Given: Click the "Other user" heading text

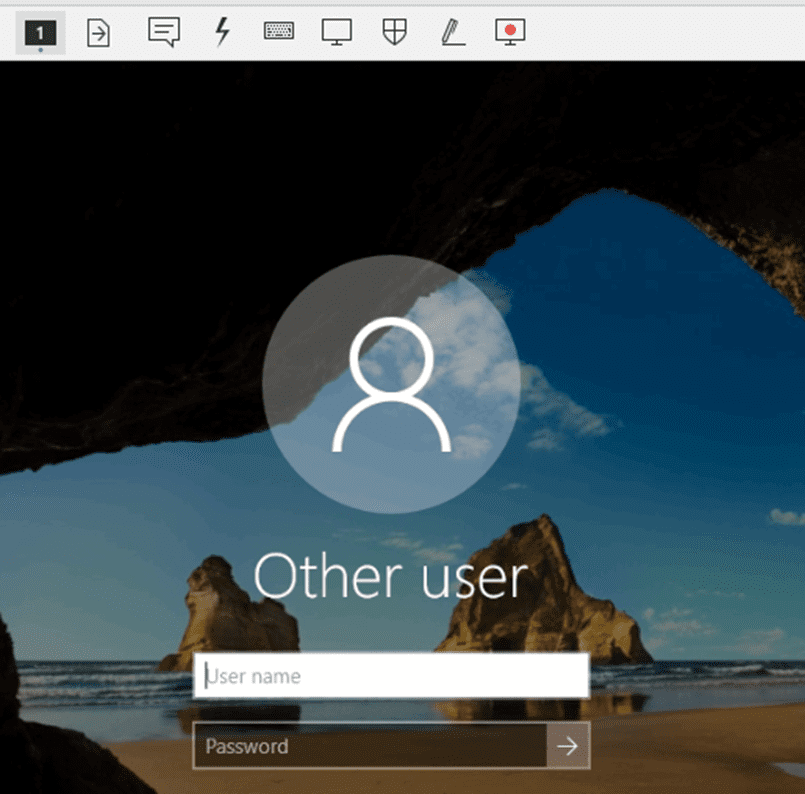Looking at the screenshot, I should 390,577.
